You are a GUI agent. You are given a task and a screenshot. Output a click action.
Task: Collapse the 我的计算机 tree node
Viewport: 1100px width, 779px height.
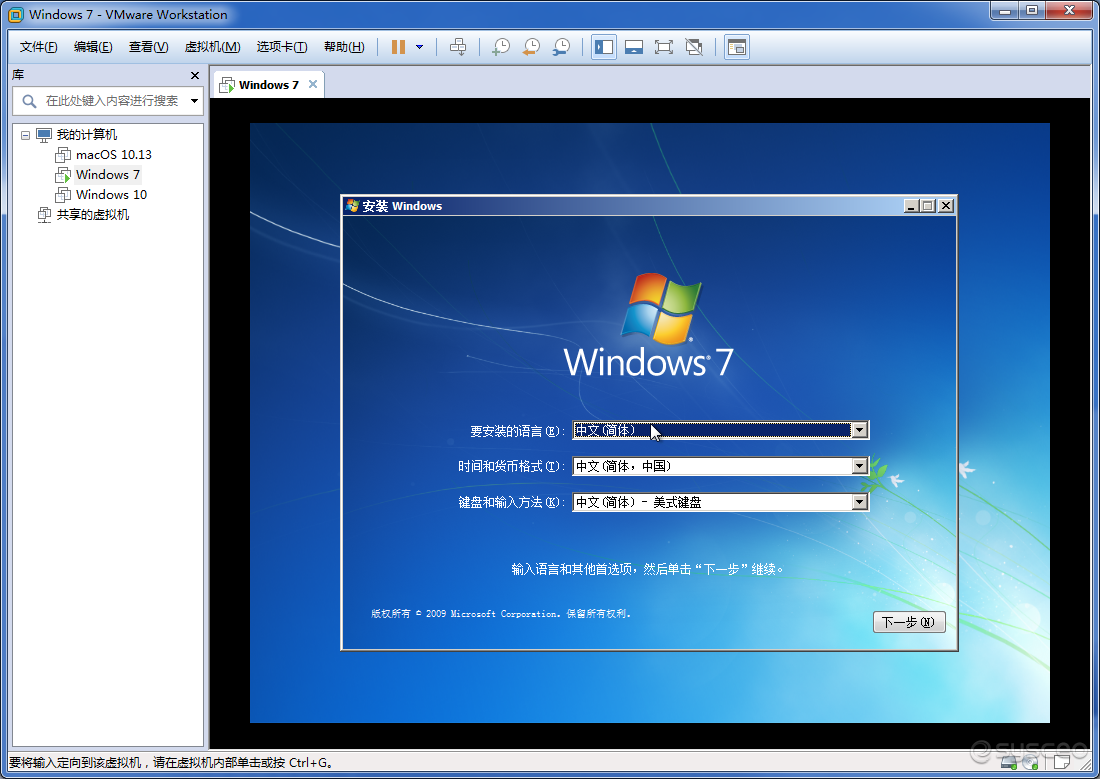pos(25,135)
